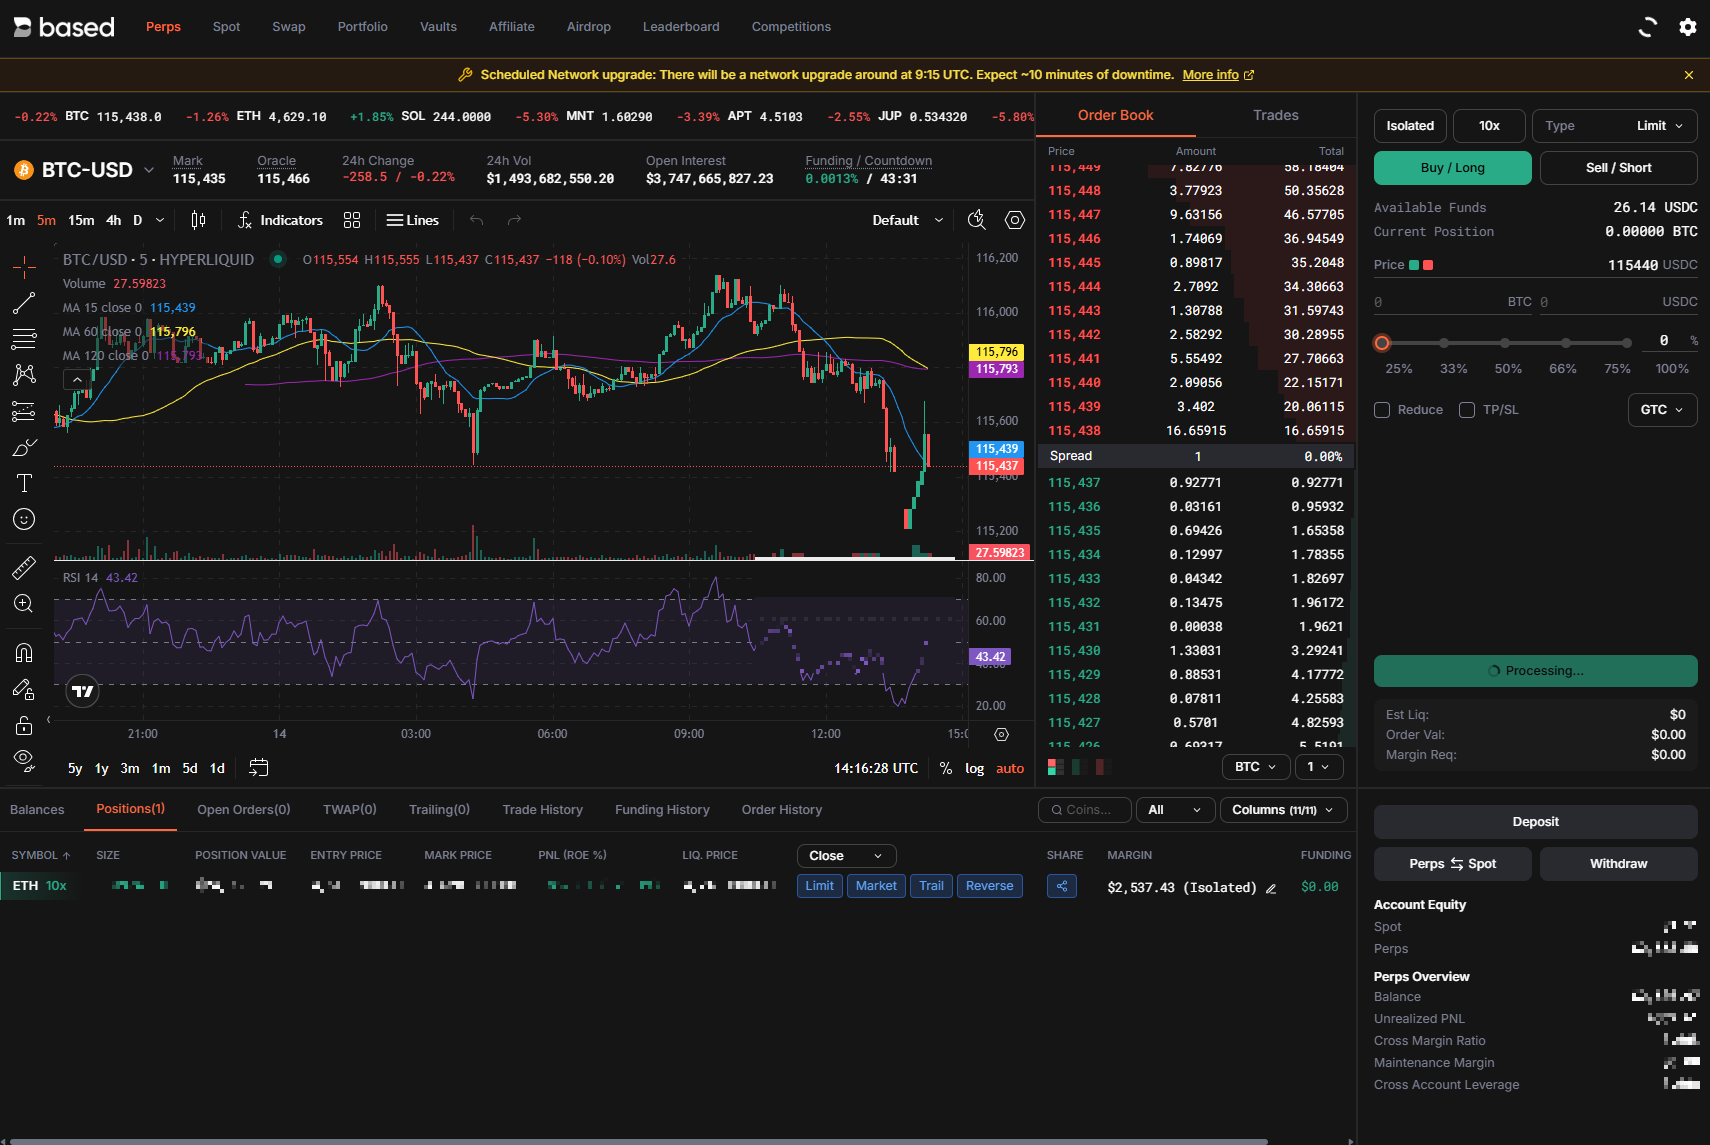Open more timeframes dropdown arrow
1710x1145 pixels.
tap(160, 220)
